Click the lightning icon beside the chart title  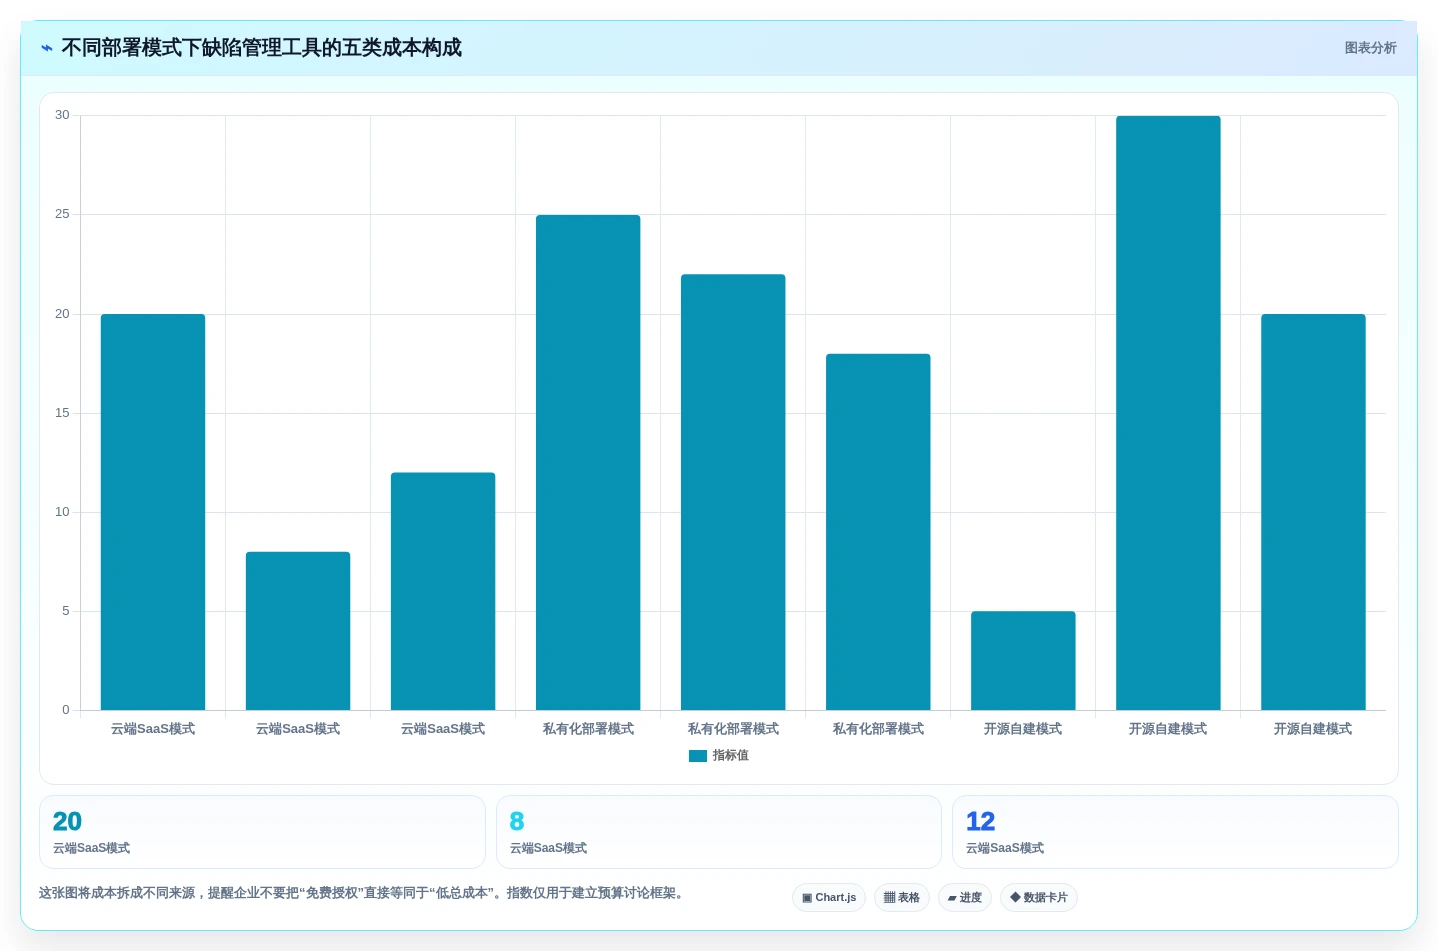pos(47,48)
